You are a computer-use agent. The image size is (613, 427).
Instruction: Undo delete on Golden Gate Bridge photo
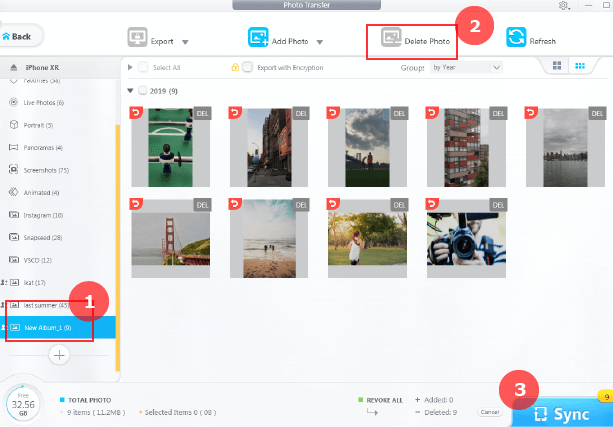coord(136,204)
